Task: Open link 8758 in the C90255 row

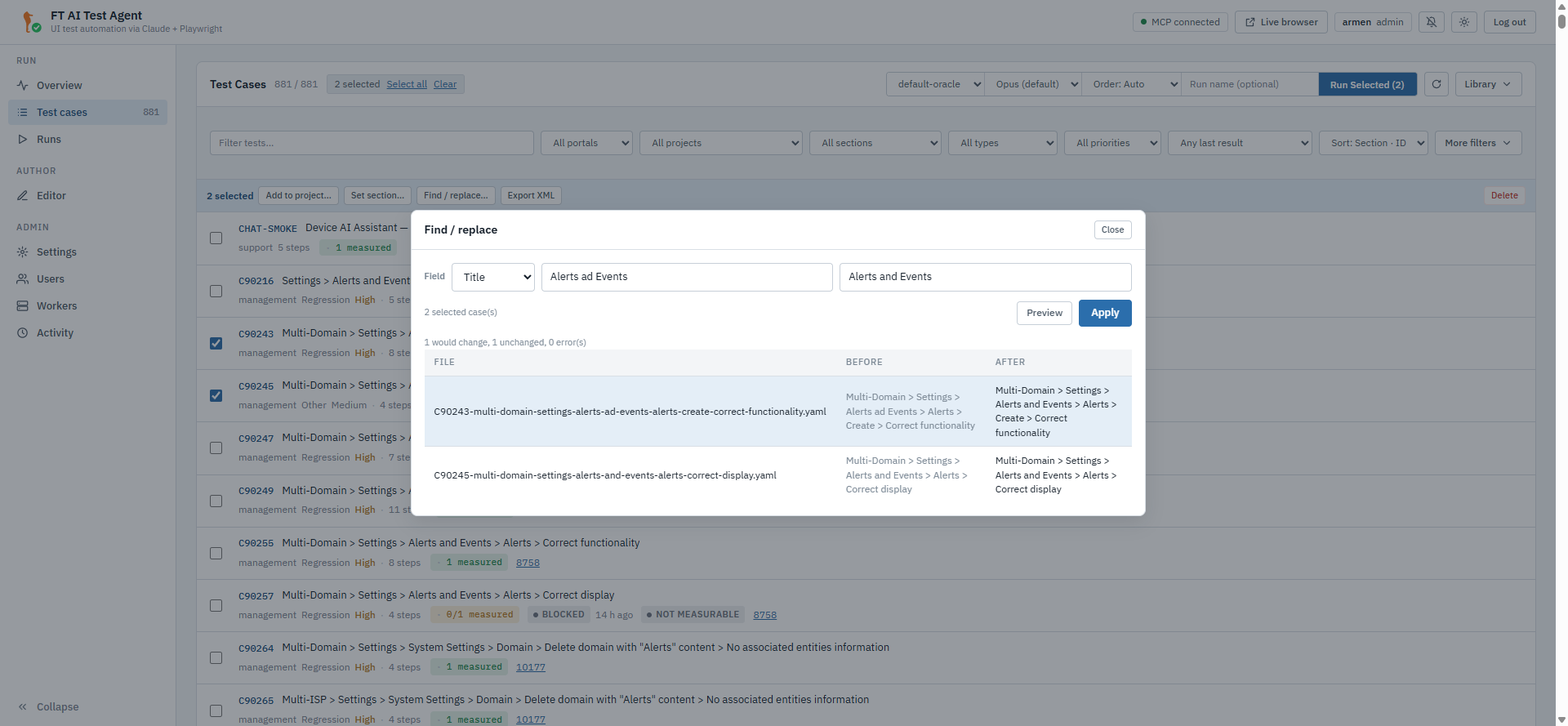Action: click(x=528, y=563)
